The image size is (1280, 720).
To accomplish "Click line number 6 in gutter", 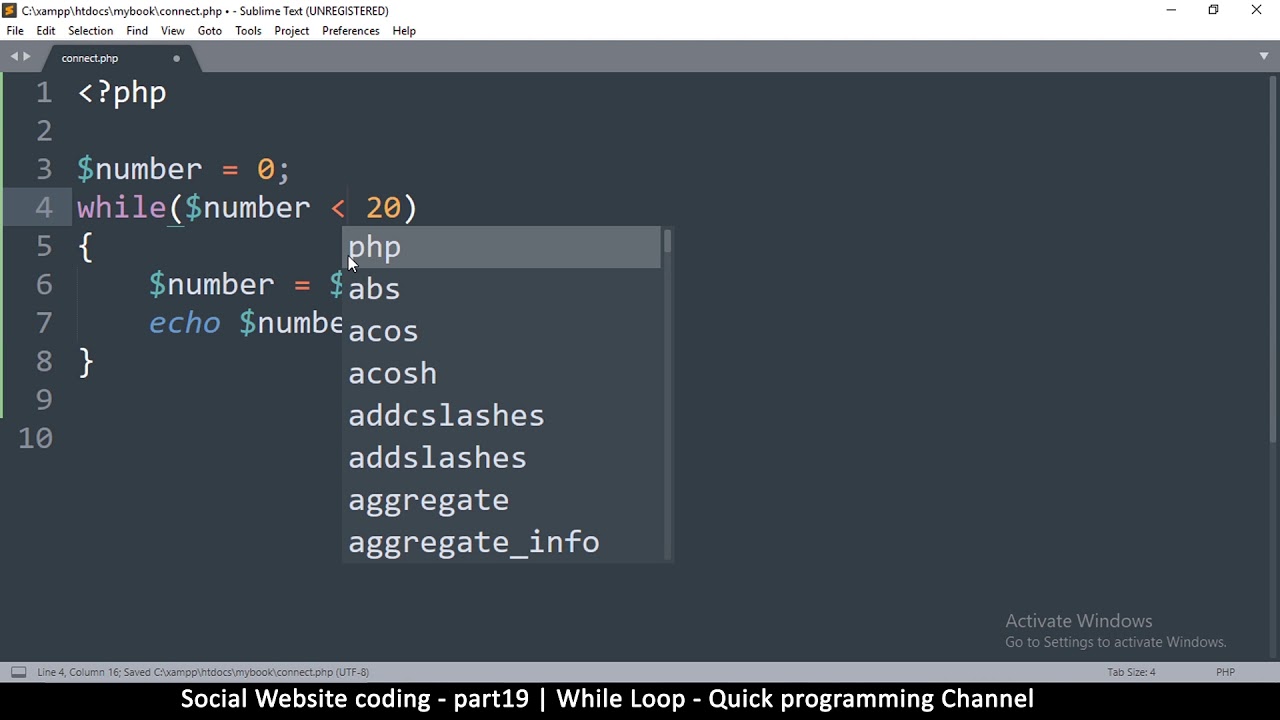I will tap(44, 284).
